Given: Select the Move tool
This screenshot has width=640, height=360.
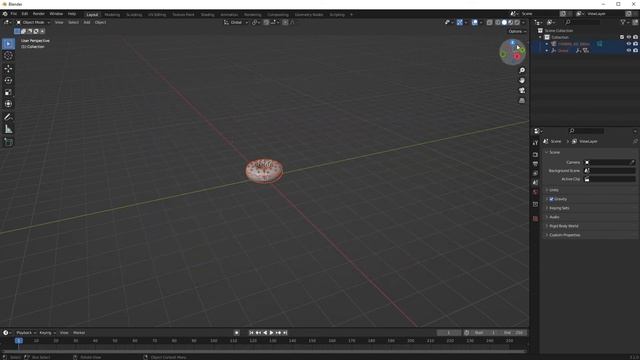Looking at the screenshot, I should 8,69.
